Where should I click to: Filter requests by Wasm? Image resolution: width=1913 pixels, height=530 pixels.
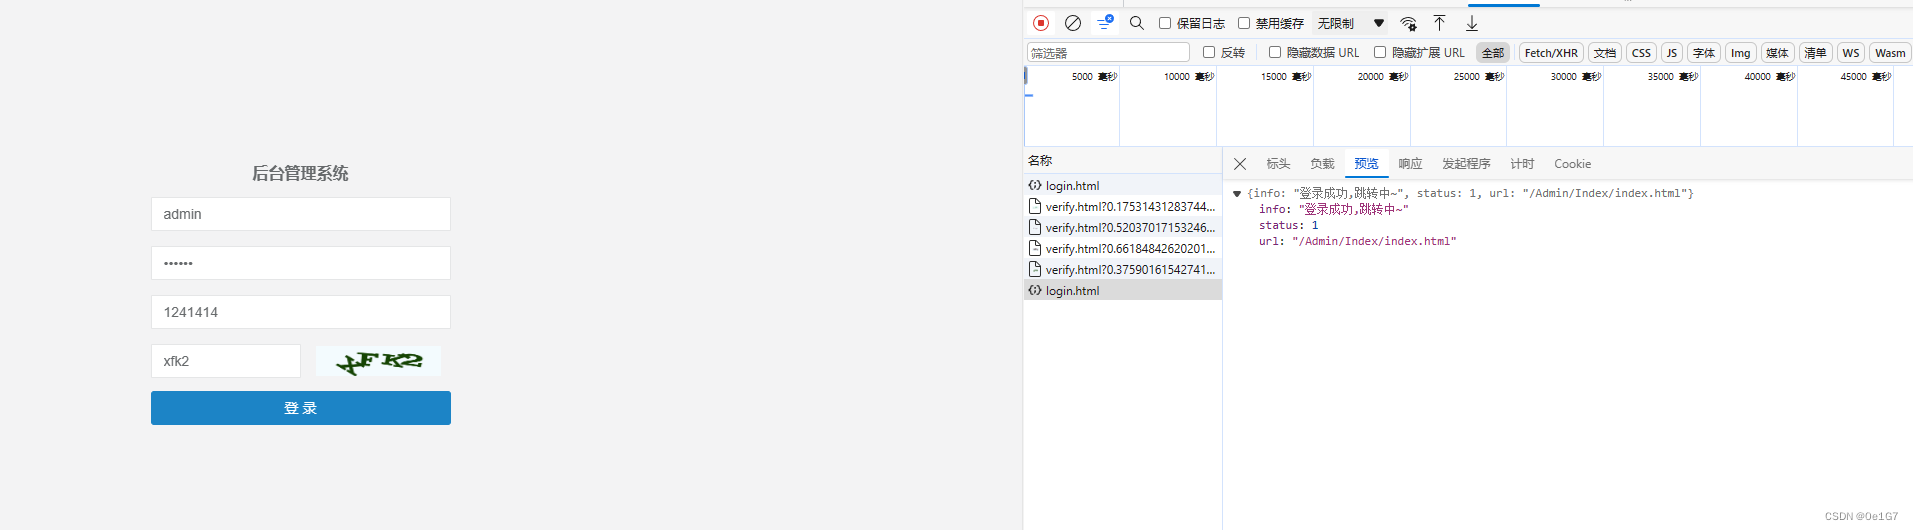[1890, 53]
